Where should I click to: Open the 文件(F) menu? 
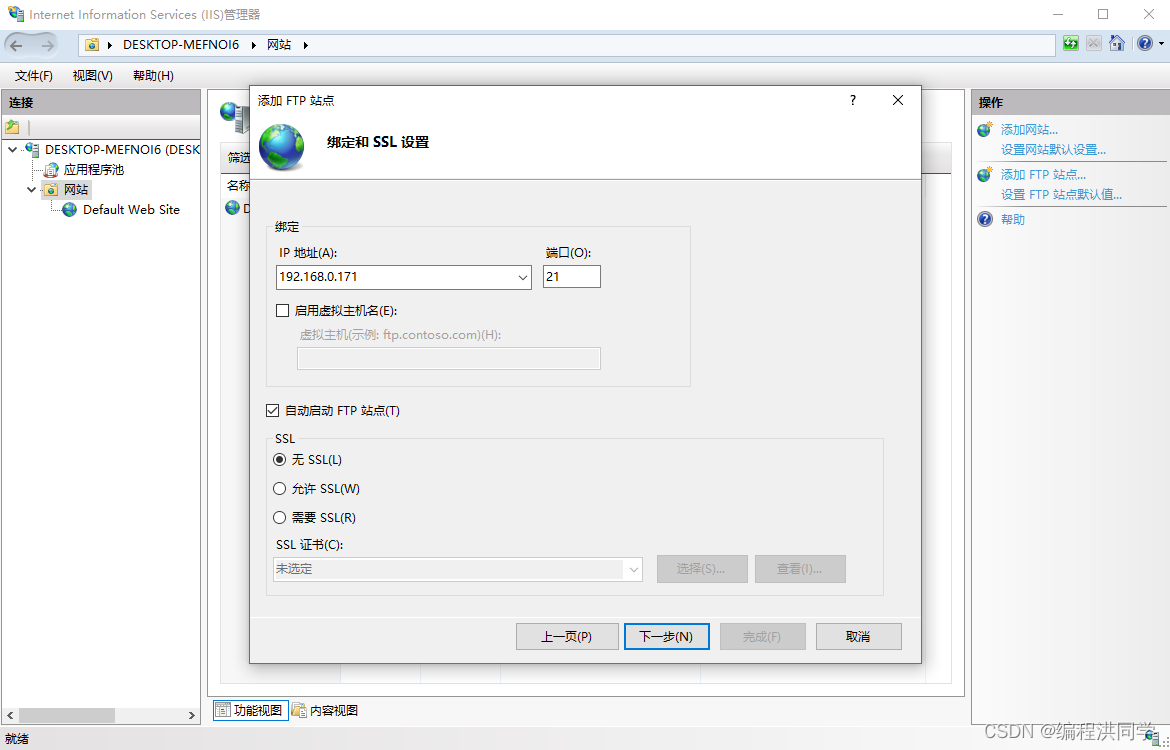click(x=34, y=76)
